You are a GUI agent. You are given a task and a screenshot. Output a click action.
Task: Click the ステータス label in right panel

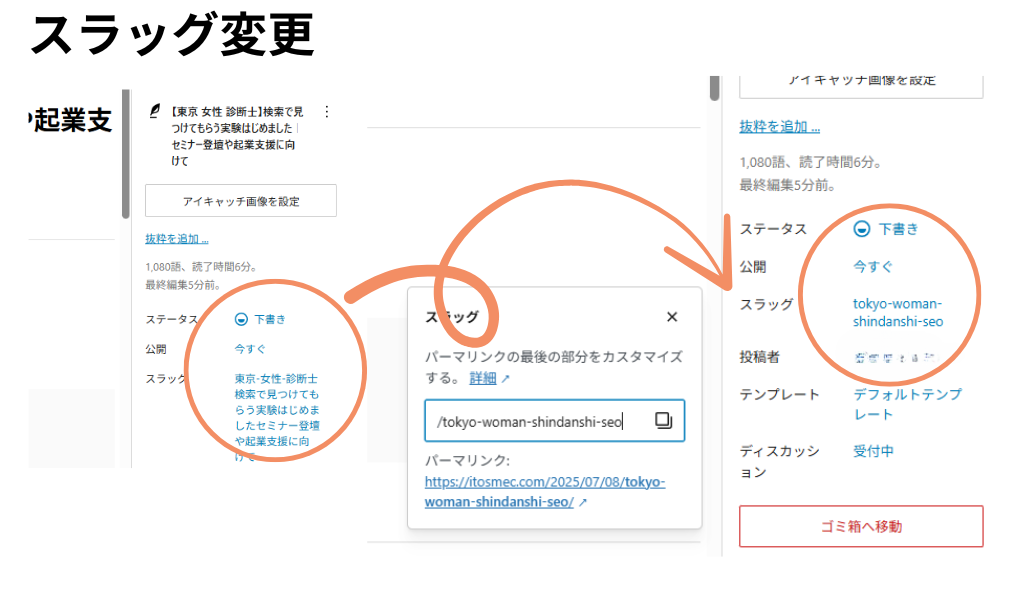[x=773, y=229]
